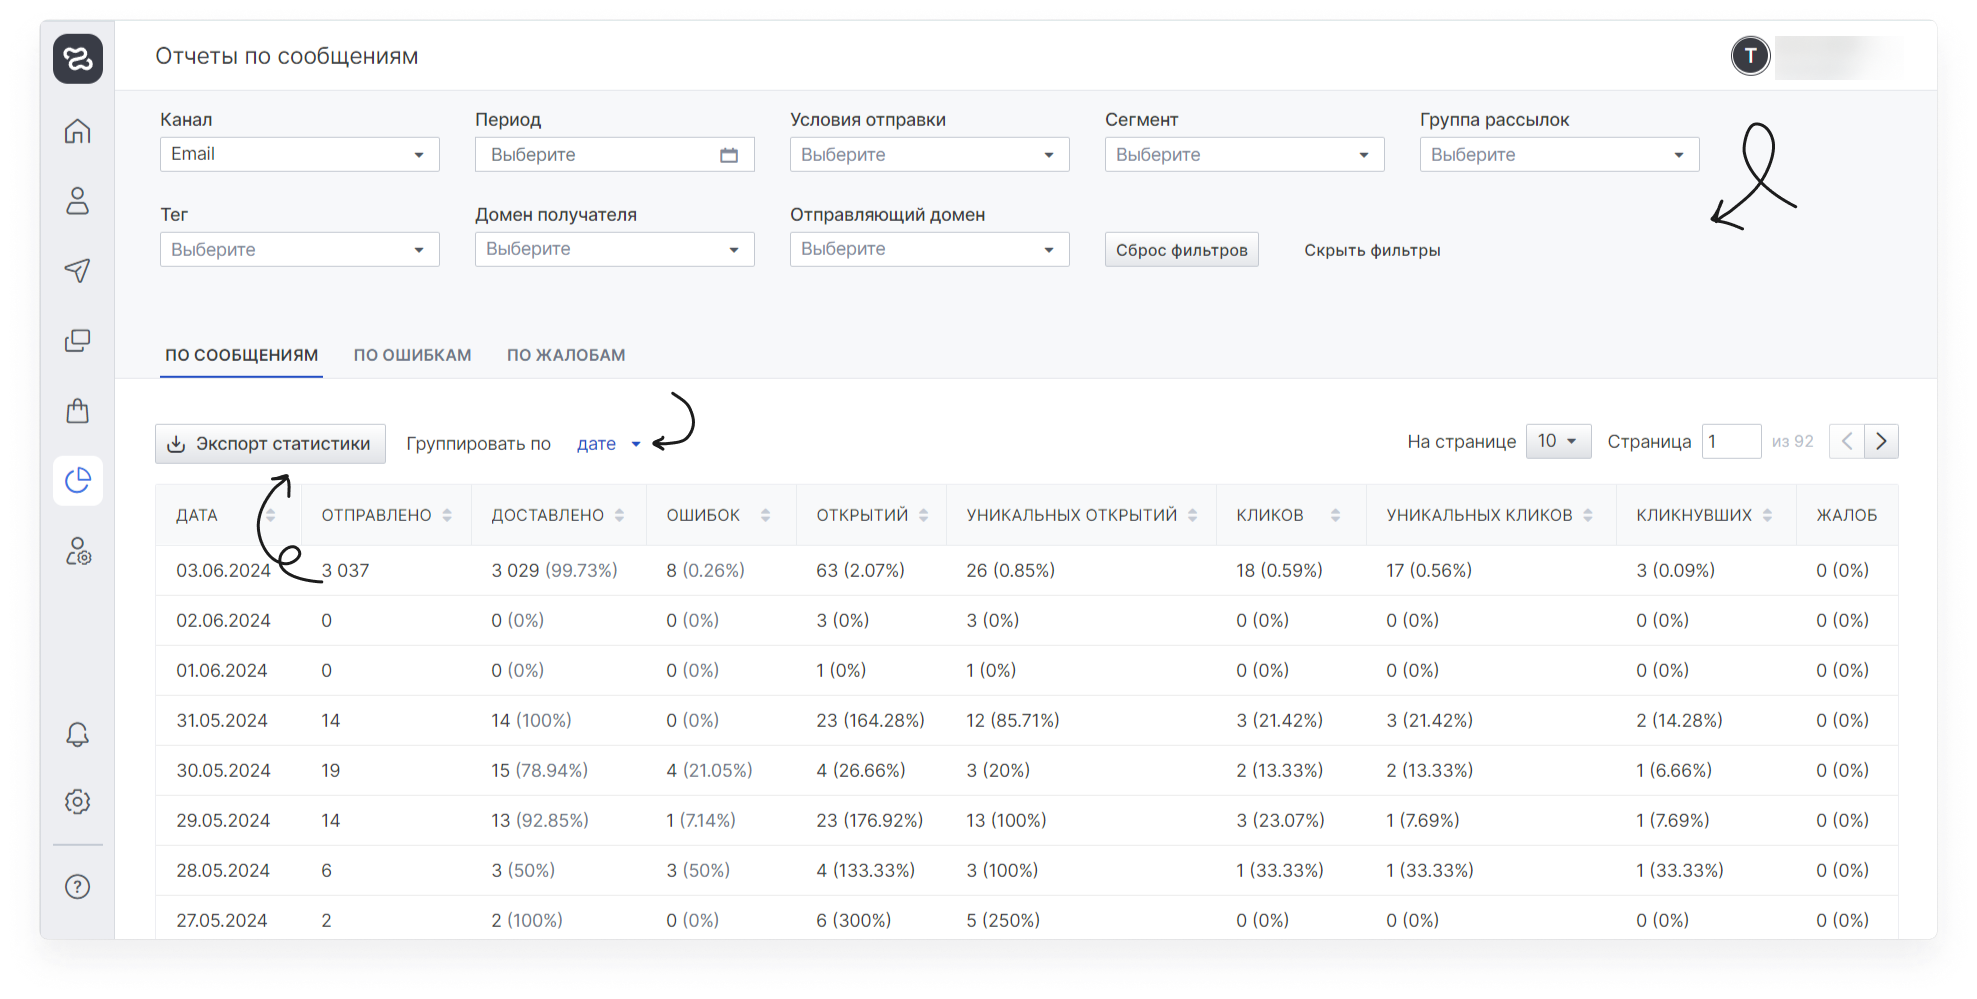Open the rows per page '10' dropdown
This screenshot has height=999, width=1977.
pyautogui.click(x=1558, y=441)
